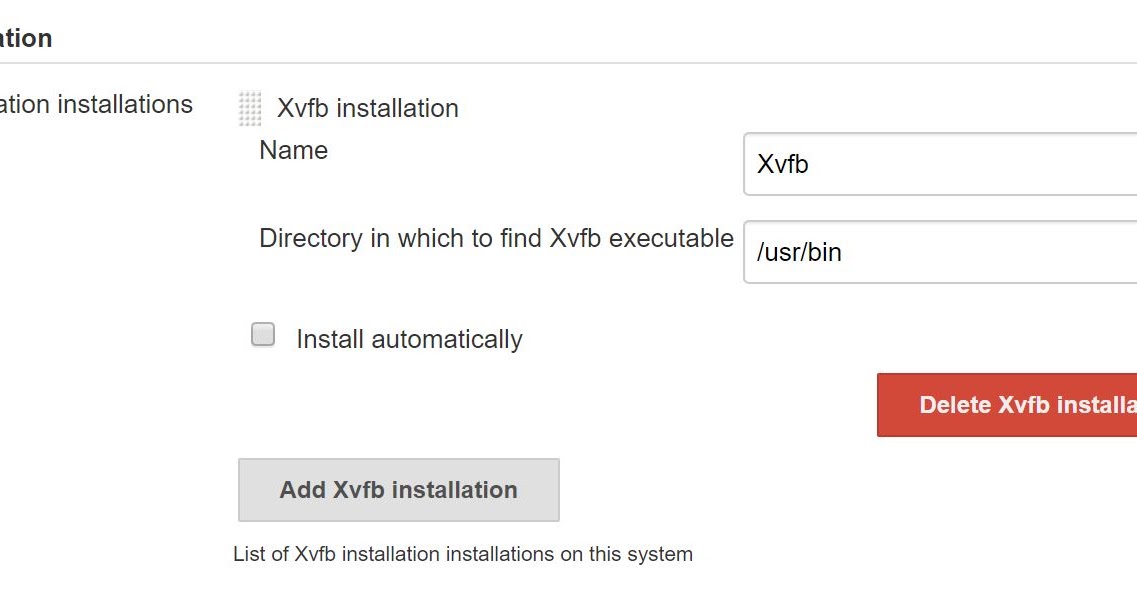Click the Xvfb installation header text
Viewport: 1137px width, 597px height.
pos(366,108)
